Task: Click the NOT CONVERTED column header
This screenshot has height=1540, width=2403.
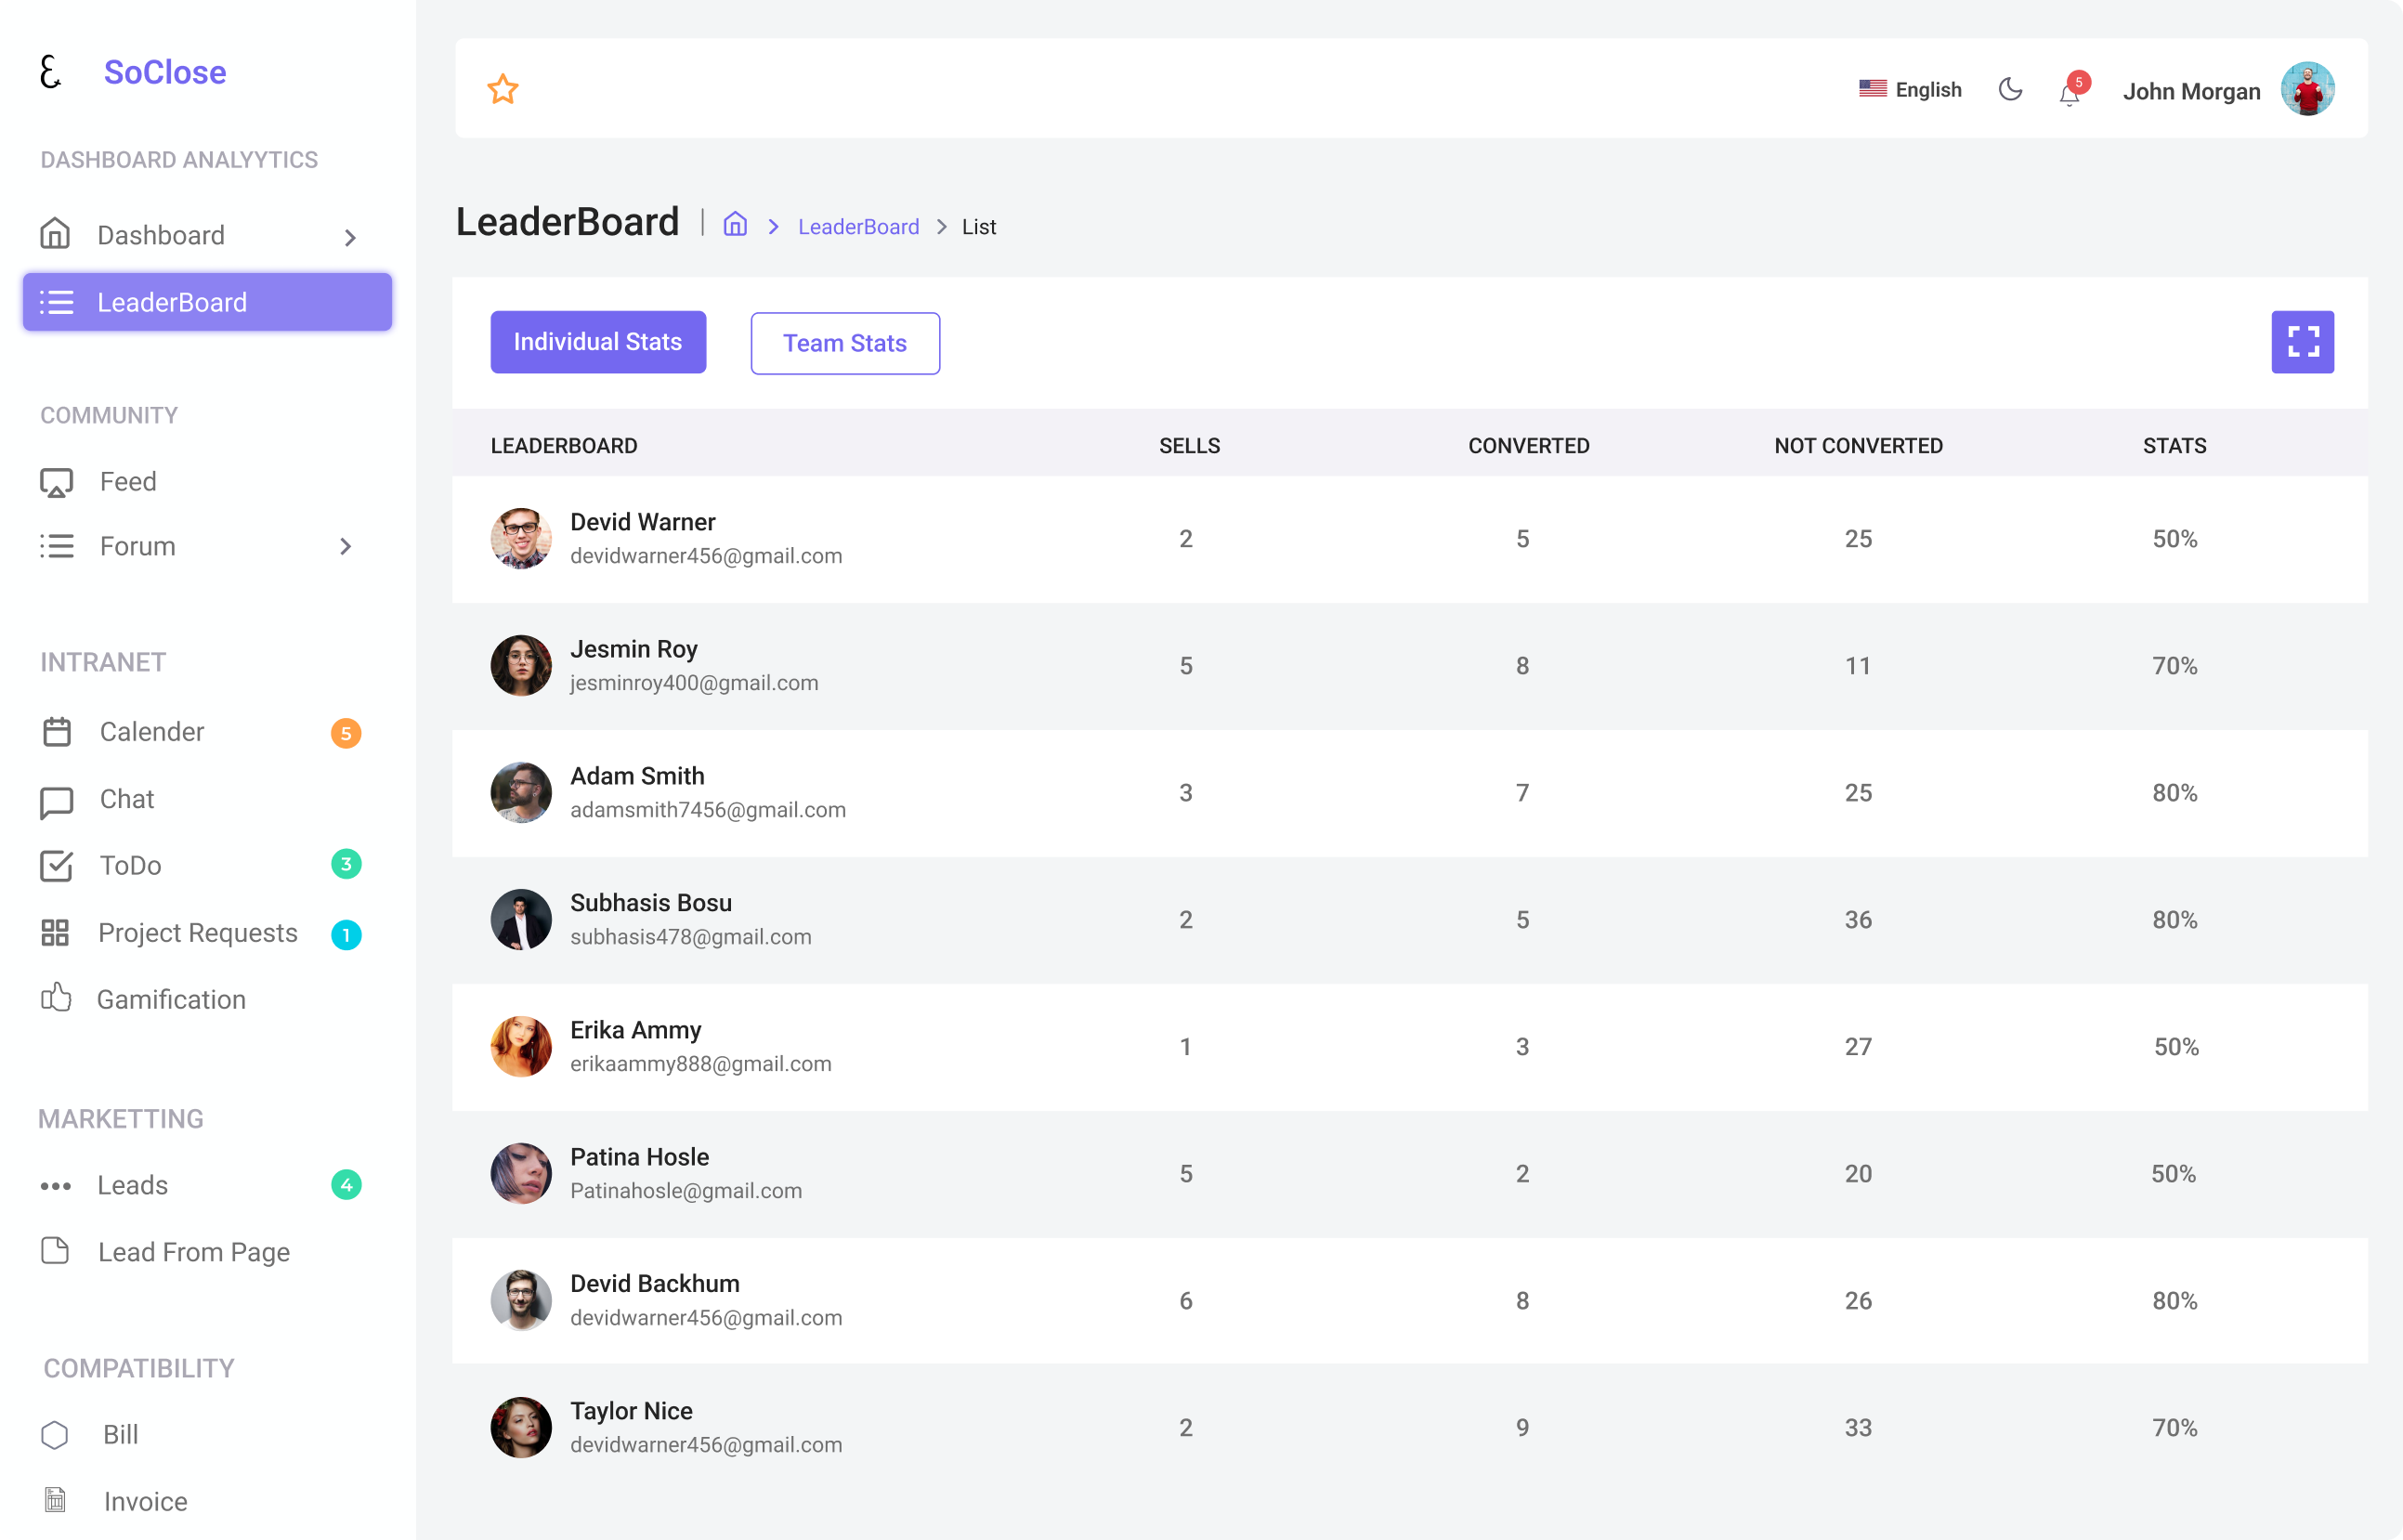Action: point(1858,446)
